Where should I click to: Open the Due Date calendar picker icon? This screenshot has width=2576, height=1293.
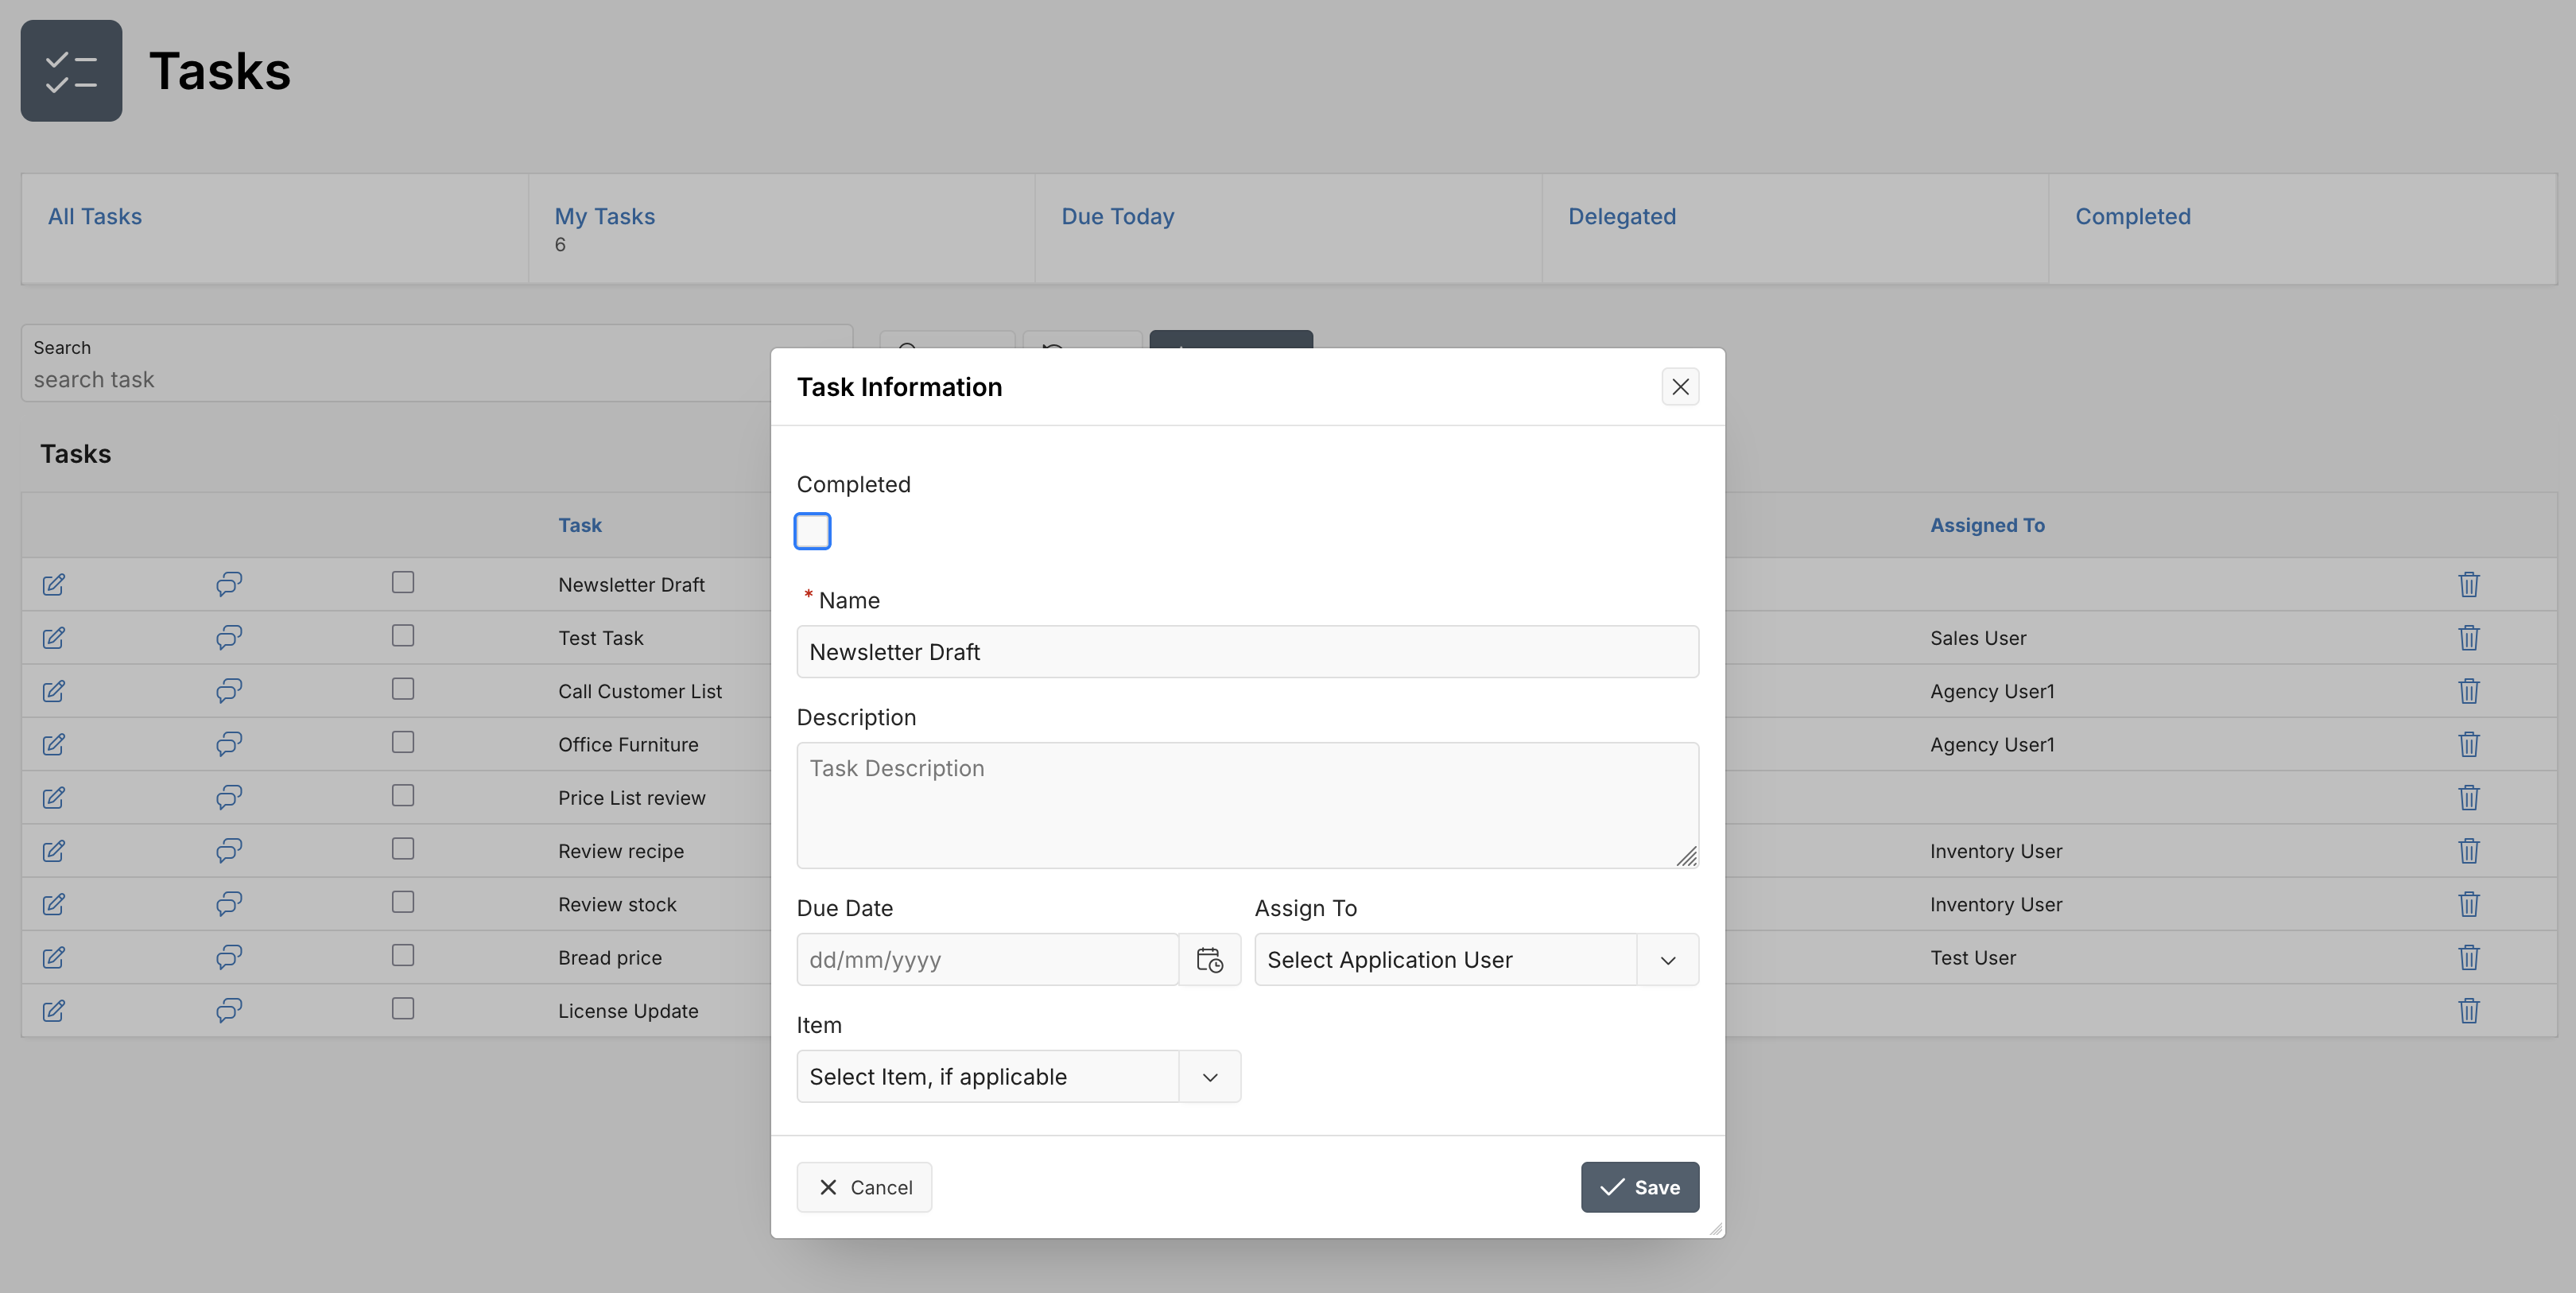click(1209, 959)
